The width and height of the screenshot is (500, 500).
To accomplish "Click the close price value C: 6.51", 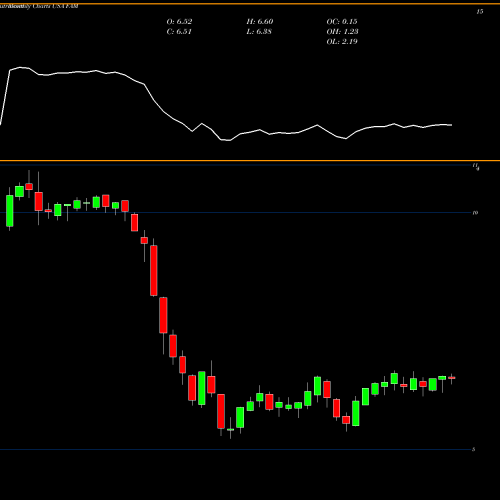I will click(179, 32).
